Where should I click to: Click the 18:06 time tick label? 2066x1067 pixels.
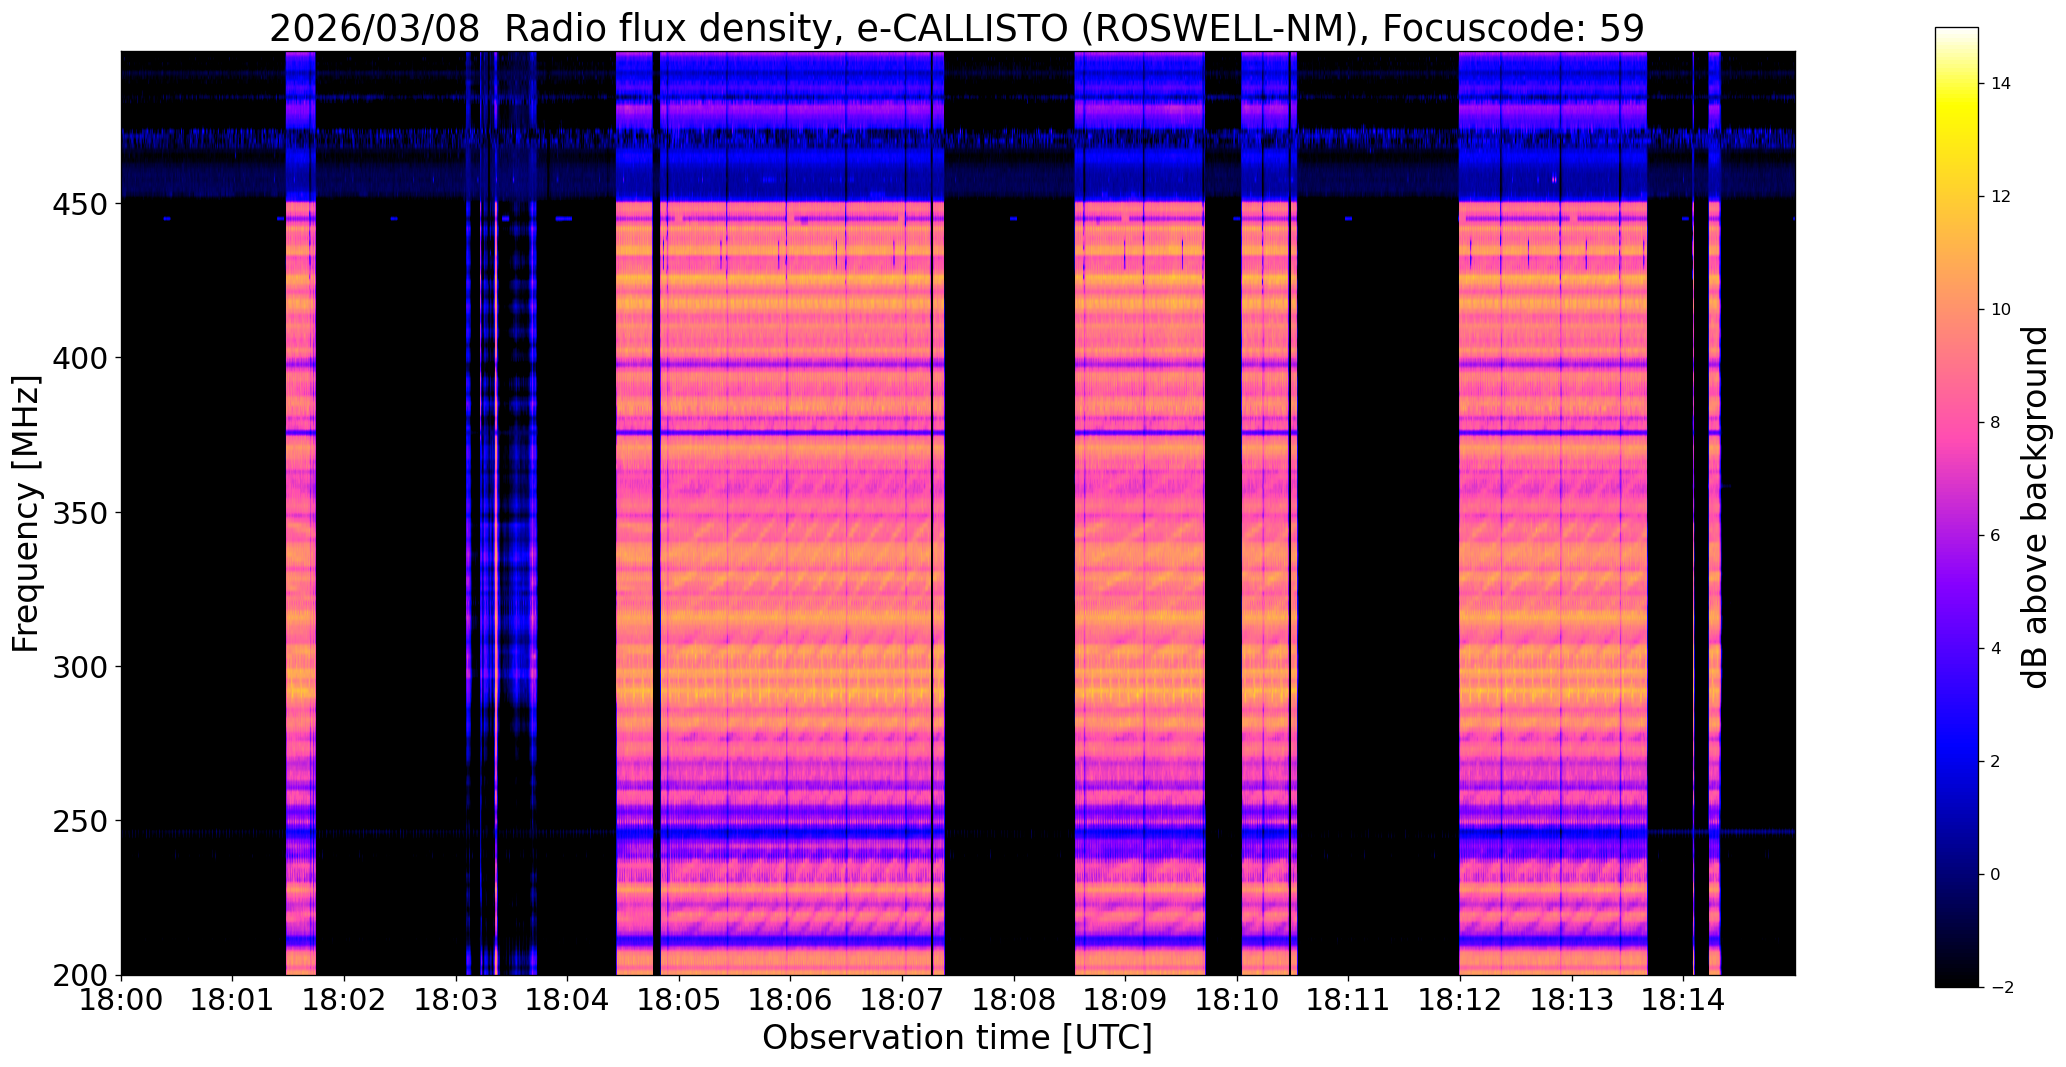791,1000
